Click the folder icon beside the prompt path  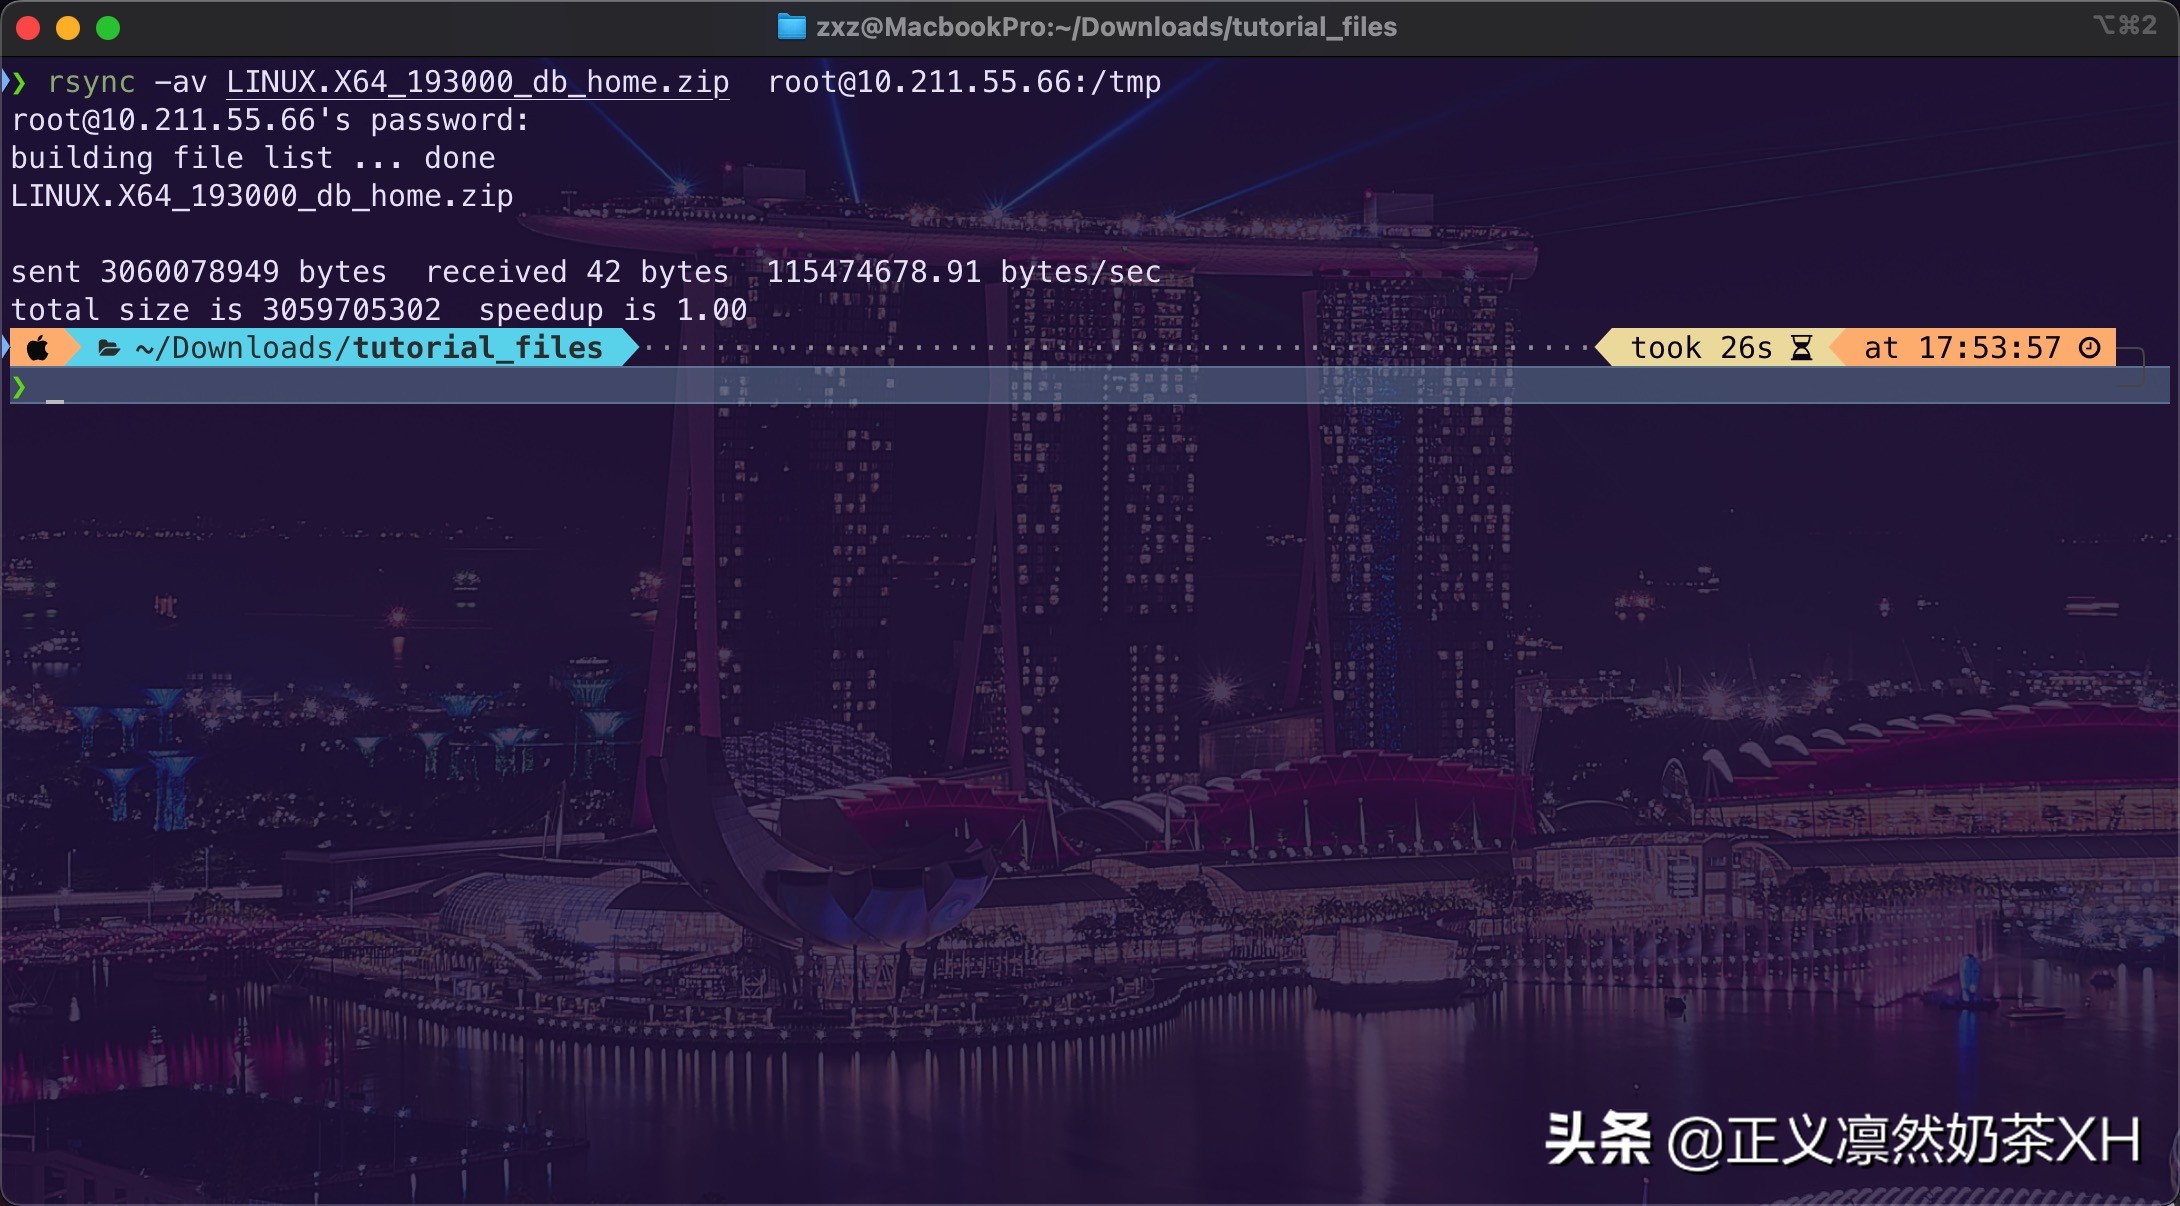(x=107, y=348)
